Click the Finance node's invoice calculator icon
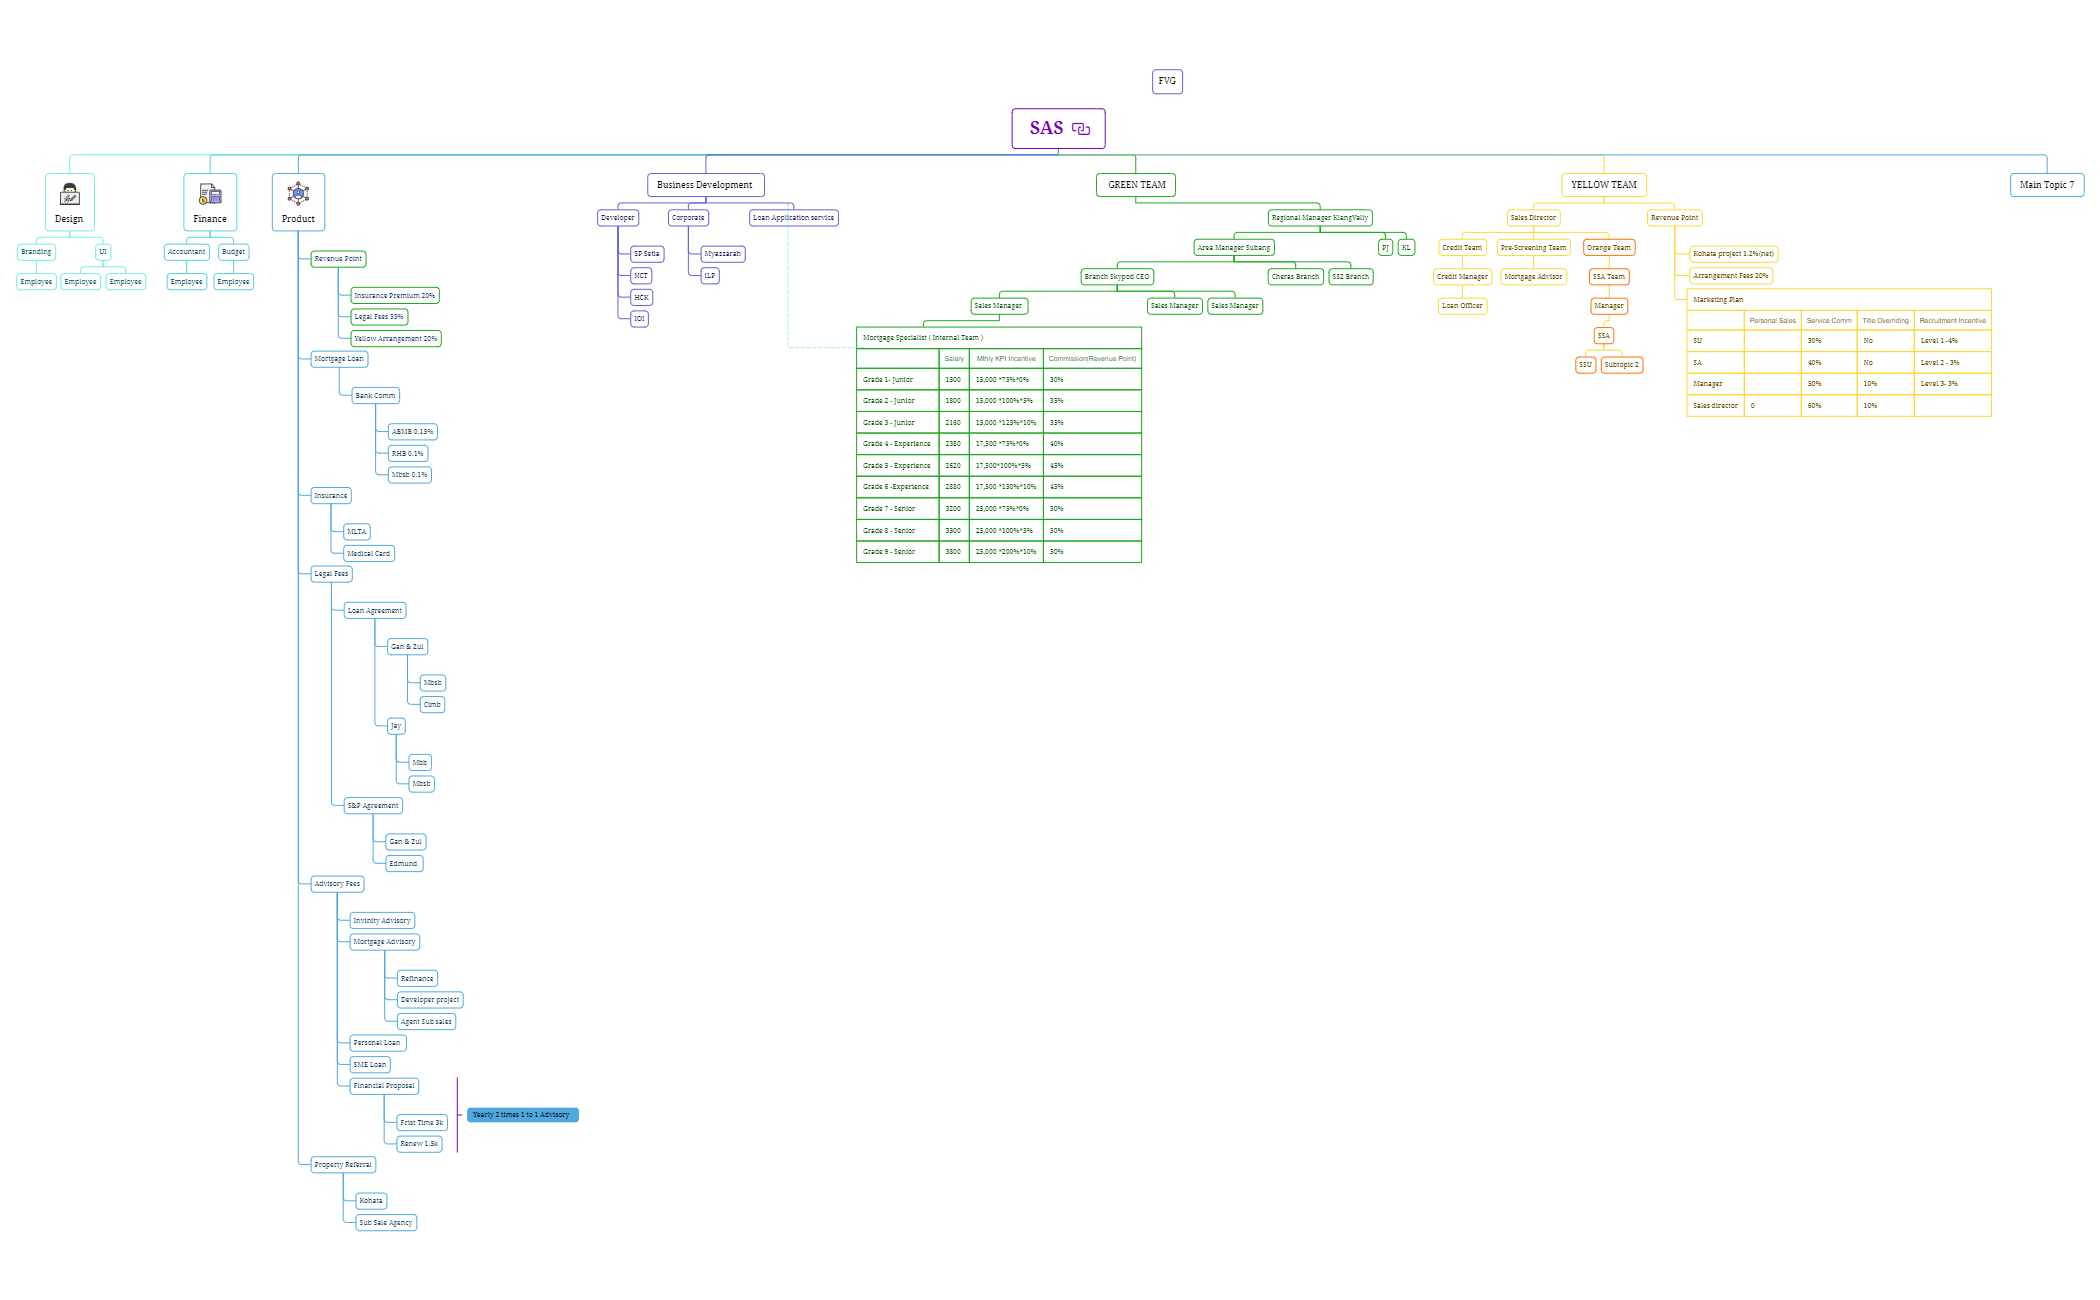The width and height of the screenshot is (2100, 1300). [209, 194]
